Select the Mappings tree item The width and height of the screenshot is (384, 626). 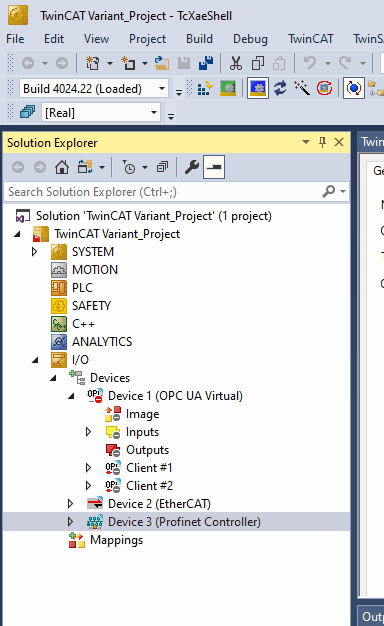(116, 540)
